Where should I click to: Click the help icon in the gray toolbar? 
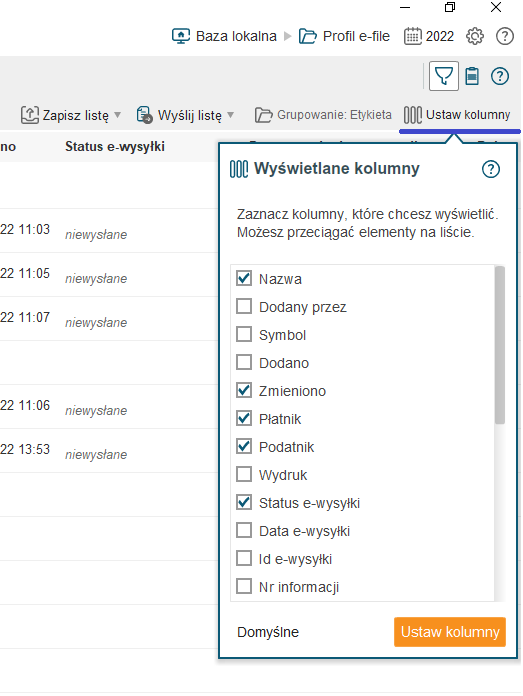500,76
